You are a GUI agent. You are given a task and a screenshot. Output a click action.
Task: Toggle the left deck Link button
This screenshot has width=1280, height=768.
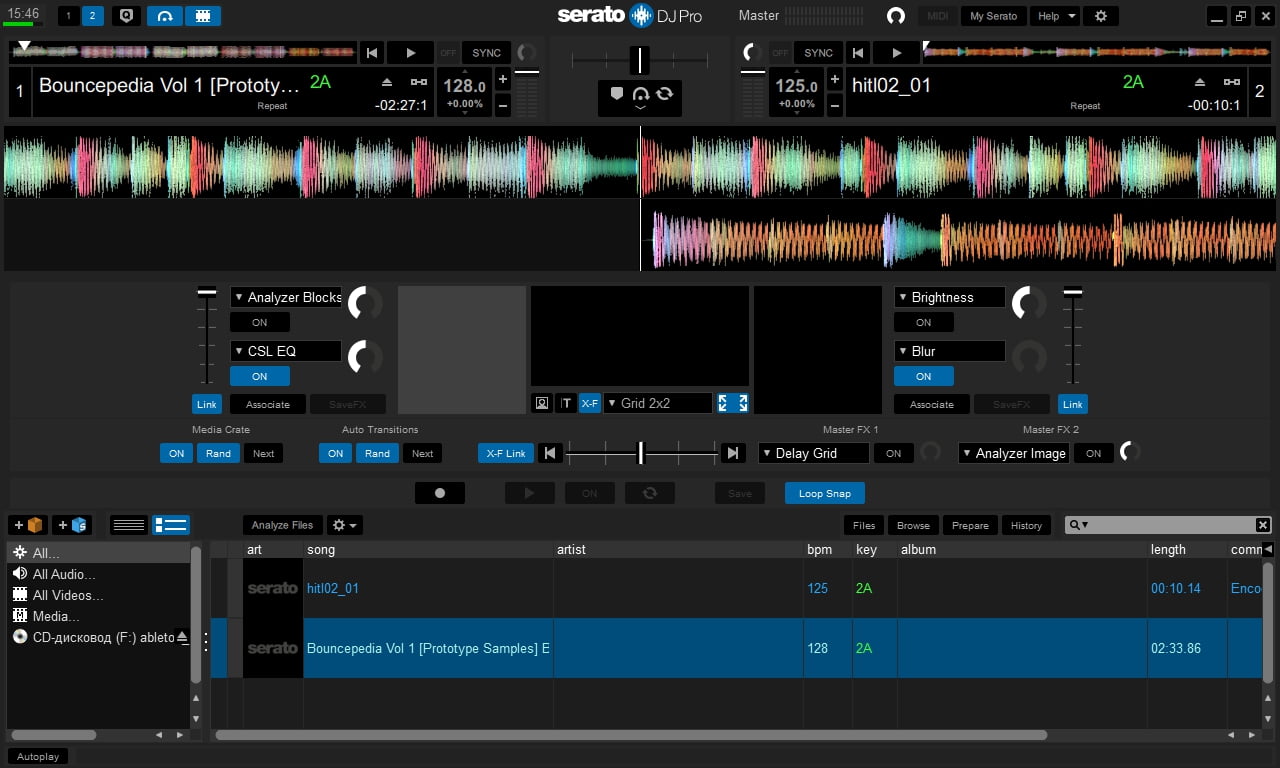point(207,404)
